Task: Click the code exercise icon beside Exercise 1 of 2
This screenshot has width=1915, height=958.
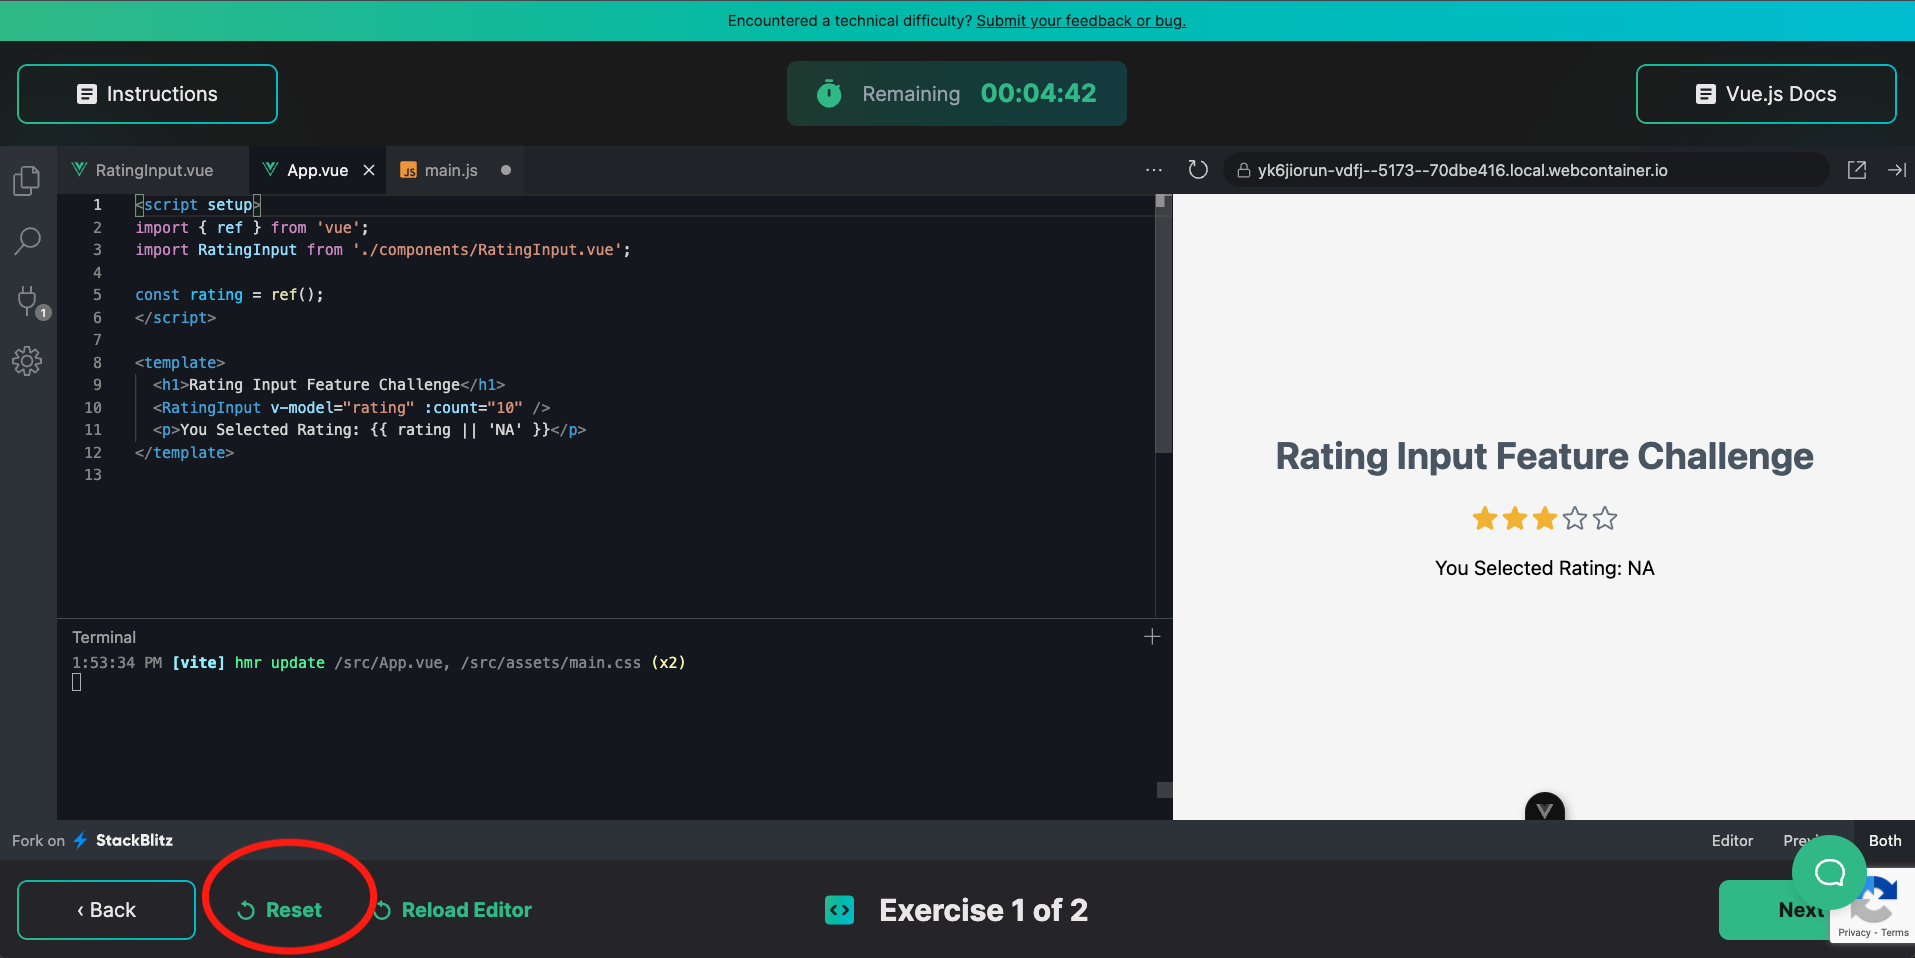Action: 840,910
